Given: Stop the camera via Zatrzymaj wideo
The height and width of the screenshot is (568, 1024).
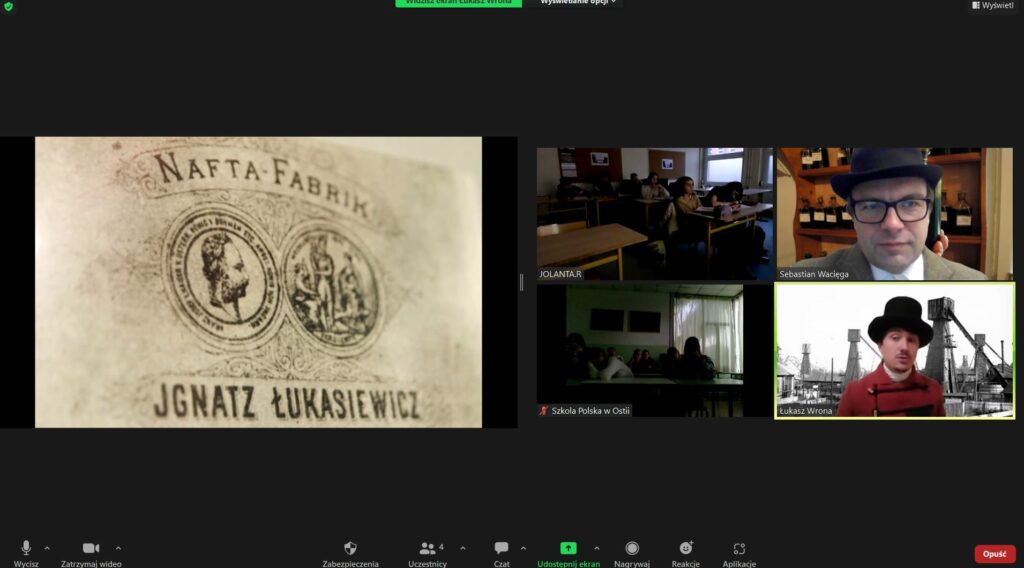Looking at the screenshot, I should tap(91, 548).
